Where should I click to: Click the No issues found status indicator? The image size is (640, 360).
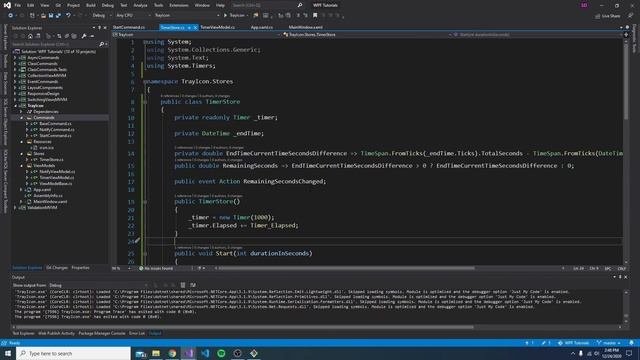[156, 268]
